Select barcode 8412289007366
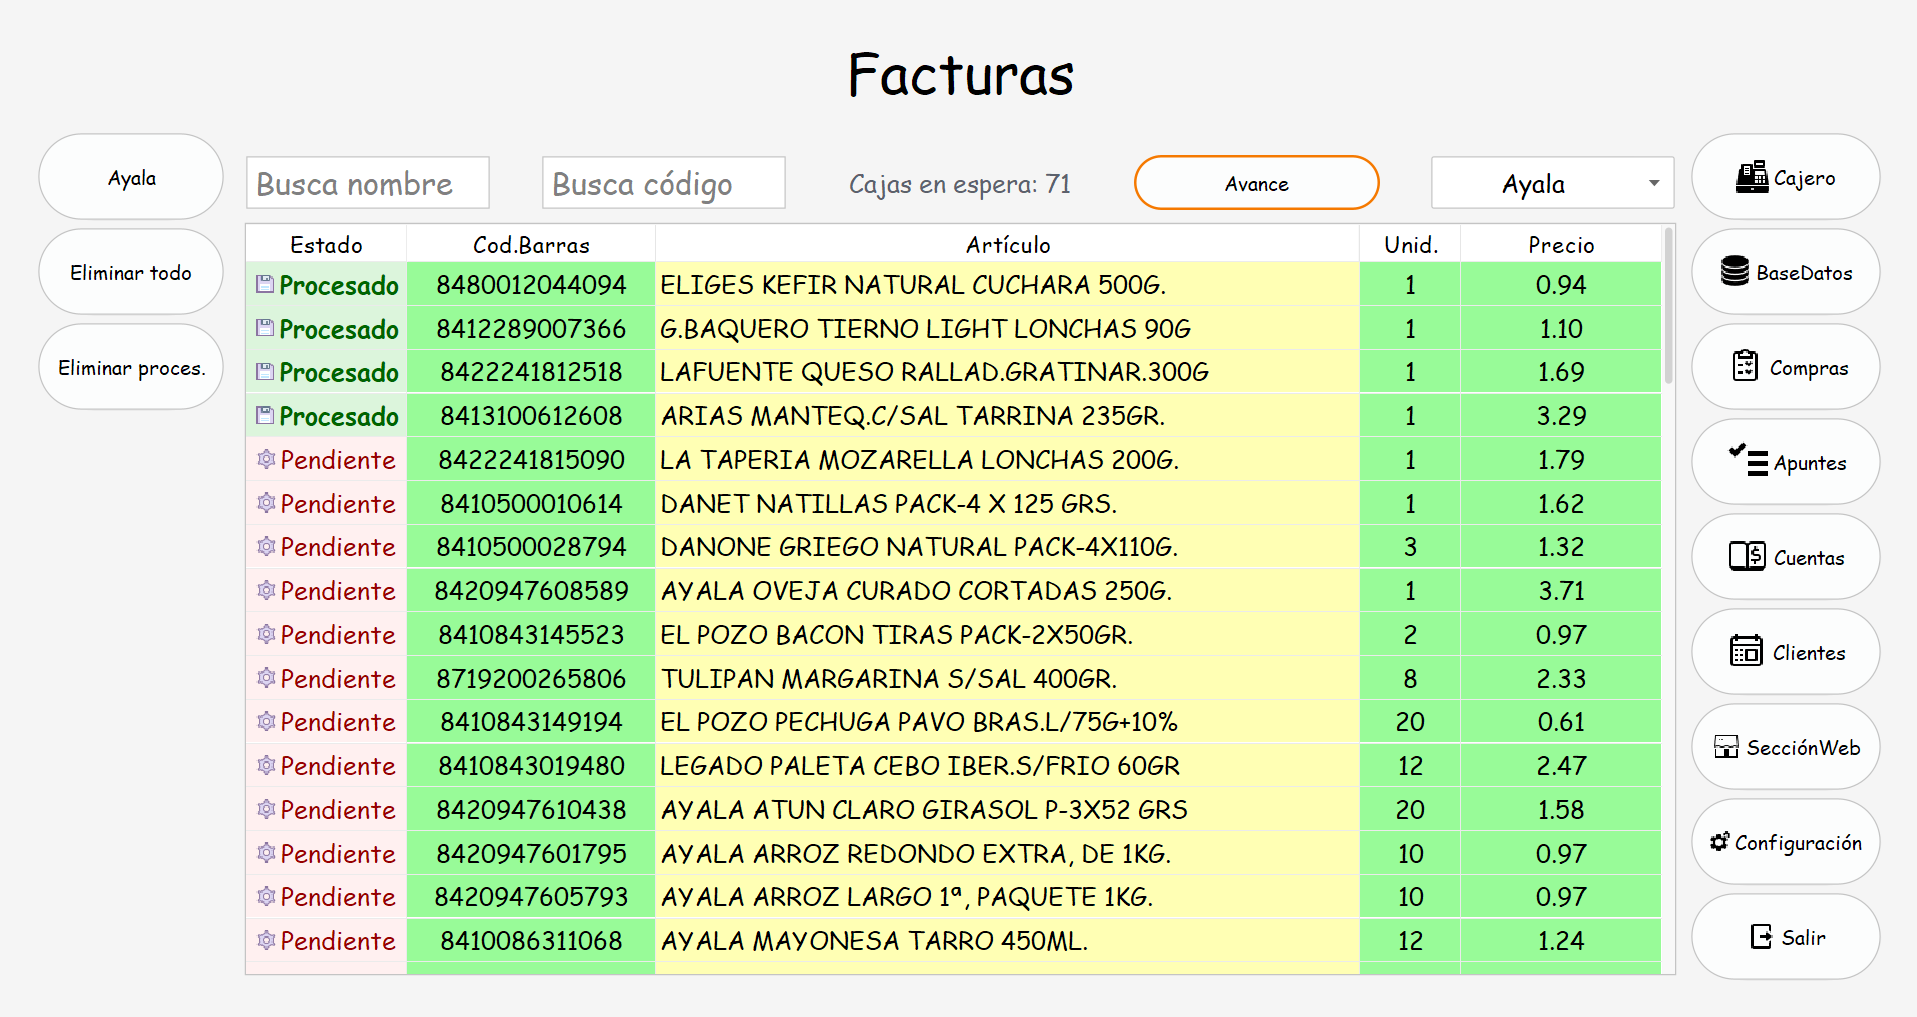 (x=531, y=328)
